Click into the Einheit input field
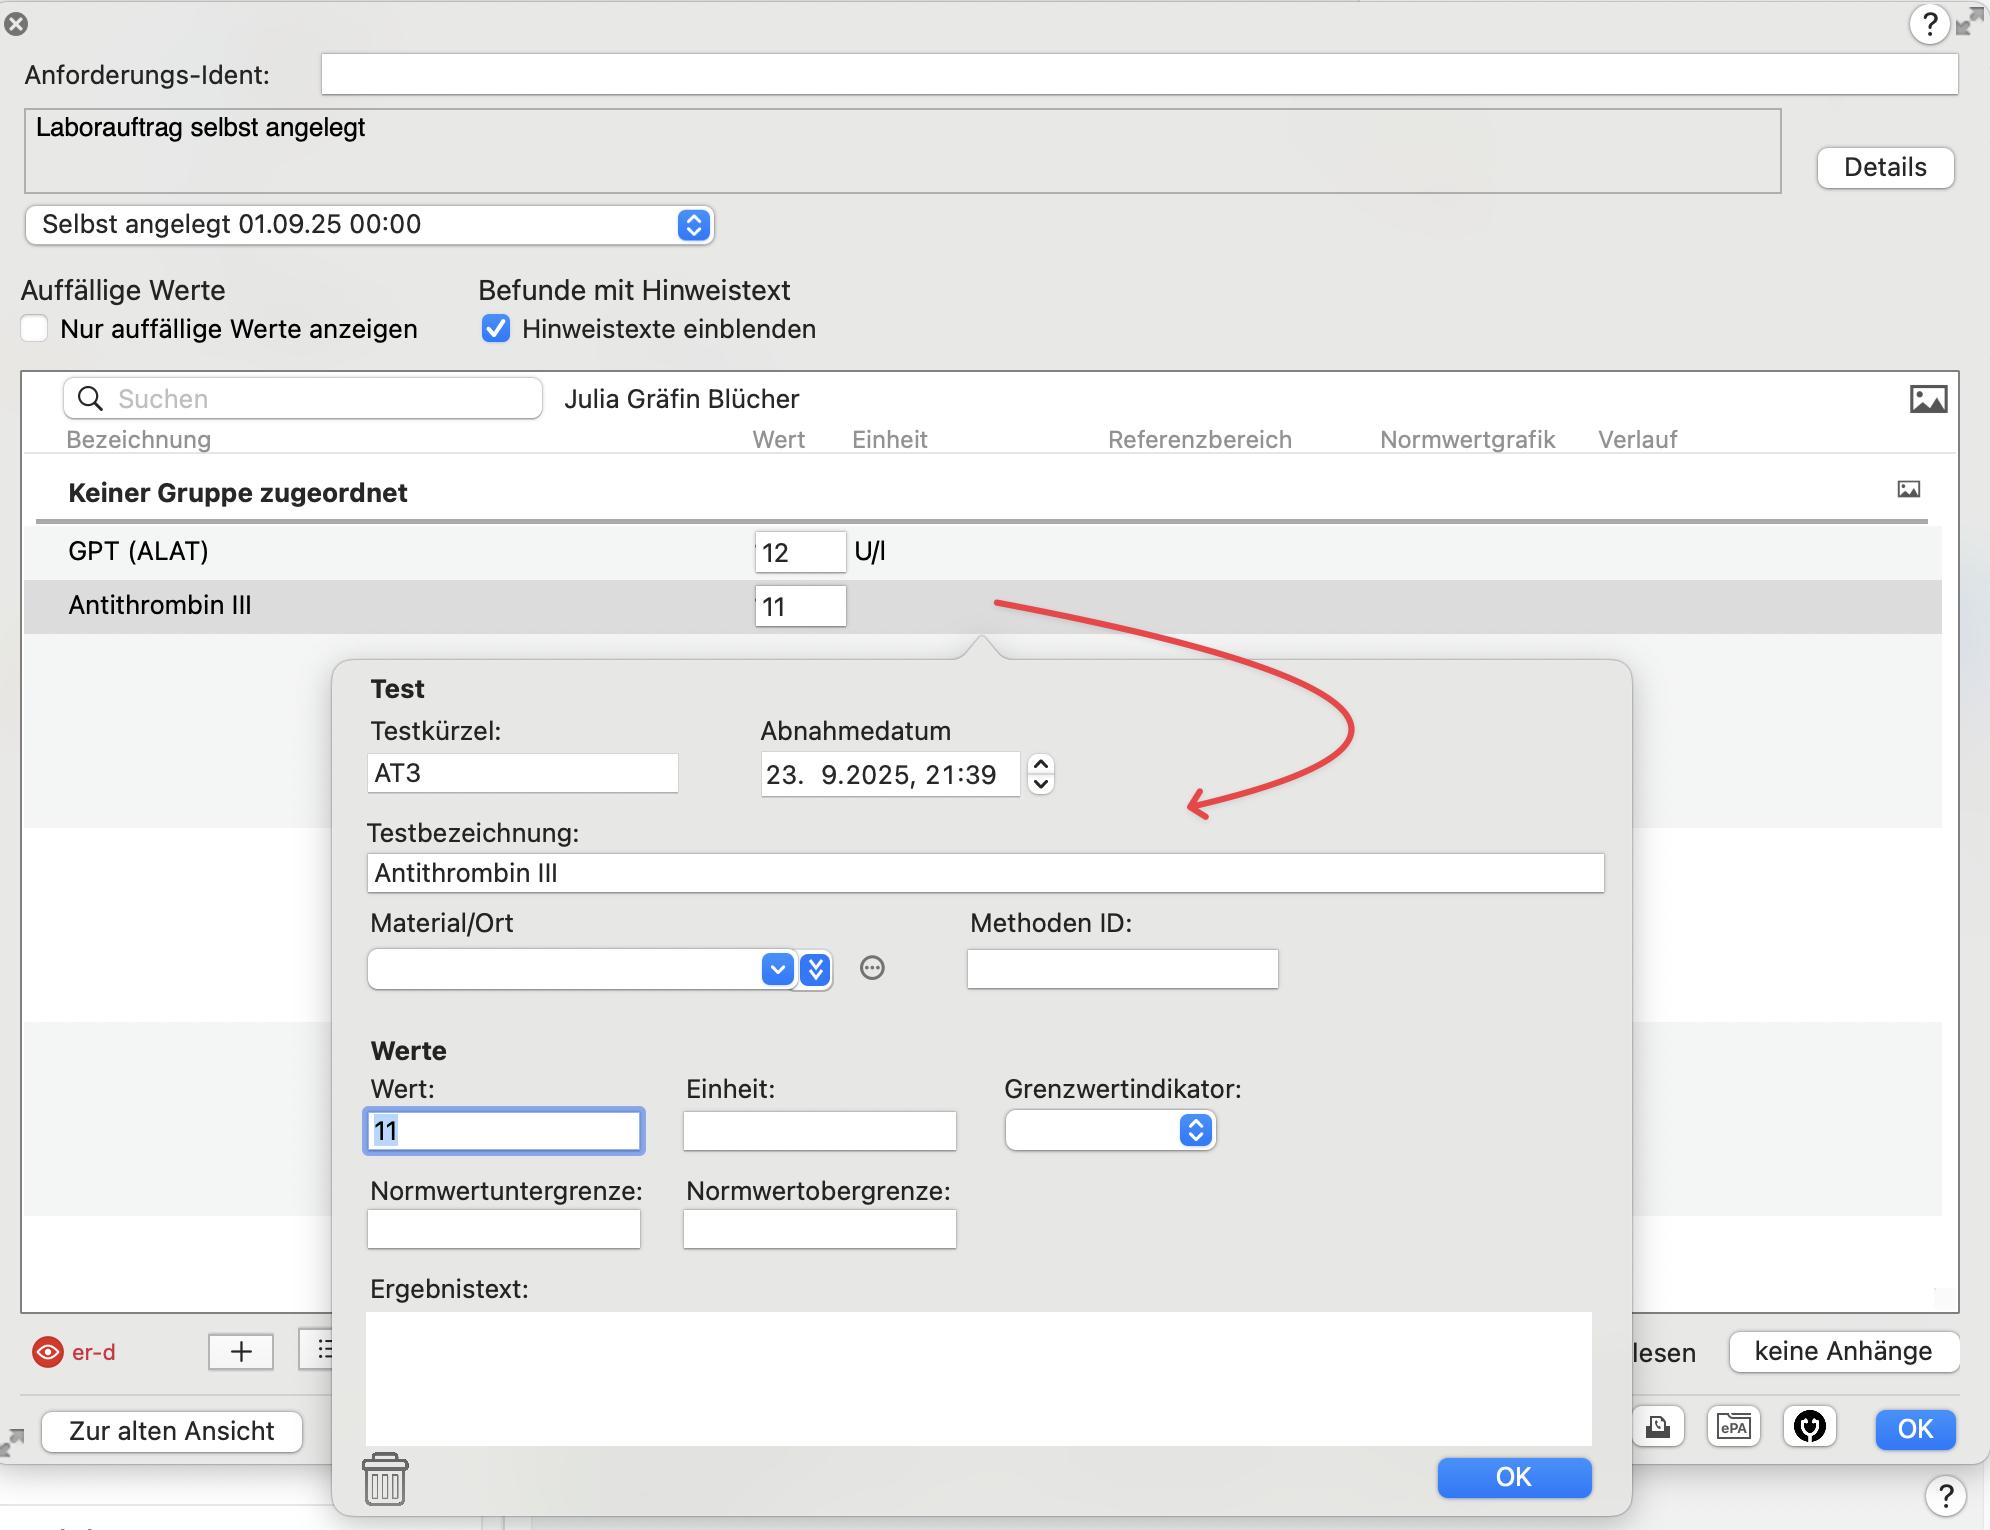This screenshot has width=1990, height=1530. 819,1131
